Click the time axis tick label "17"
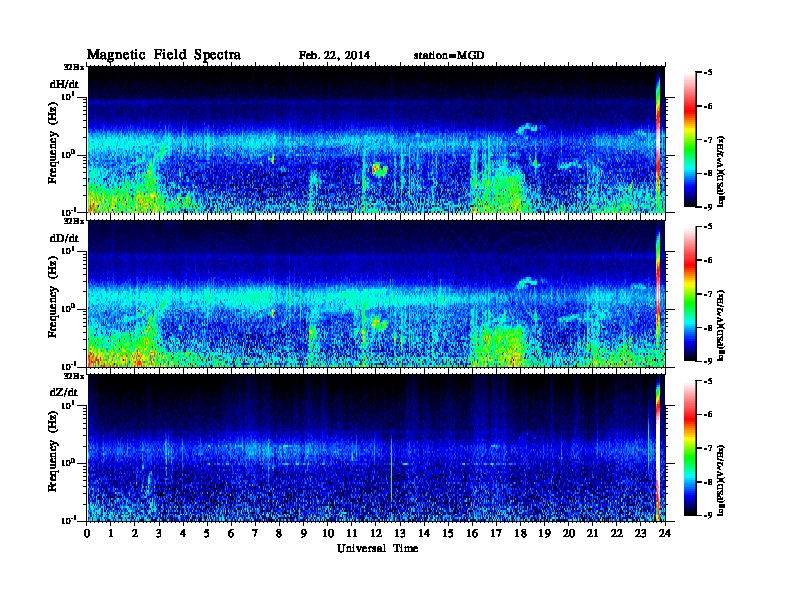The image size is (792, 612). click(496, 533)
